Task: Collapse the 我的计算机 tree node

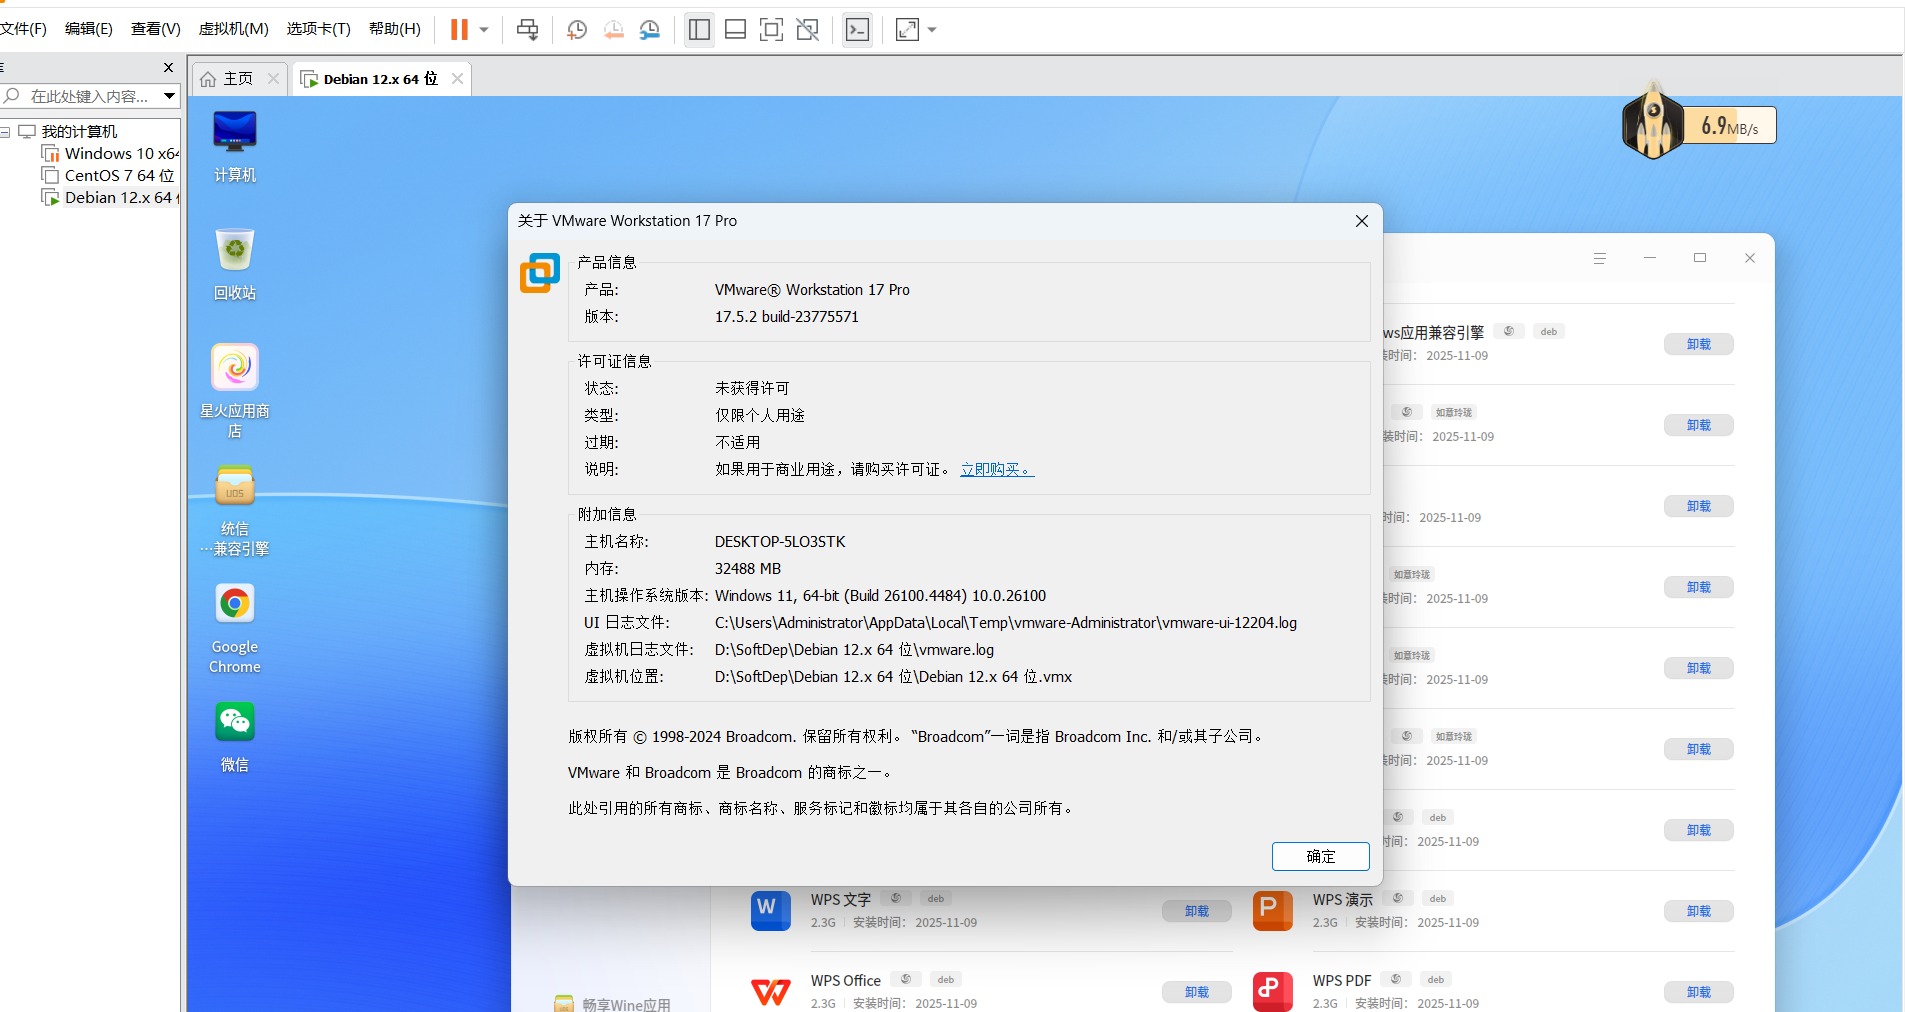Action: tap(6, 132)
